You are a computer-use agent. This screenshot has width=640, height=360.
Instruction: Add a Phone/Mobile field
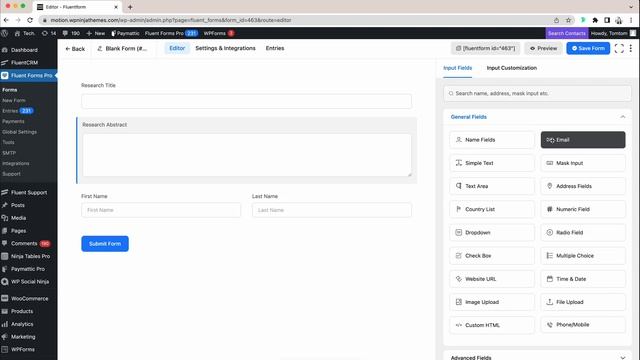coord(583,325)
